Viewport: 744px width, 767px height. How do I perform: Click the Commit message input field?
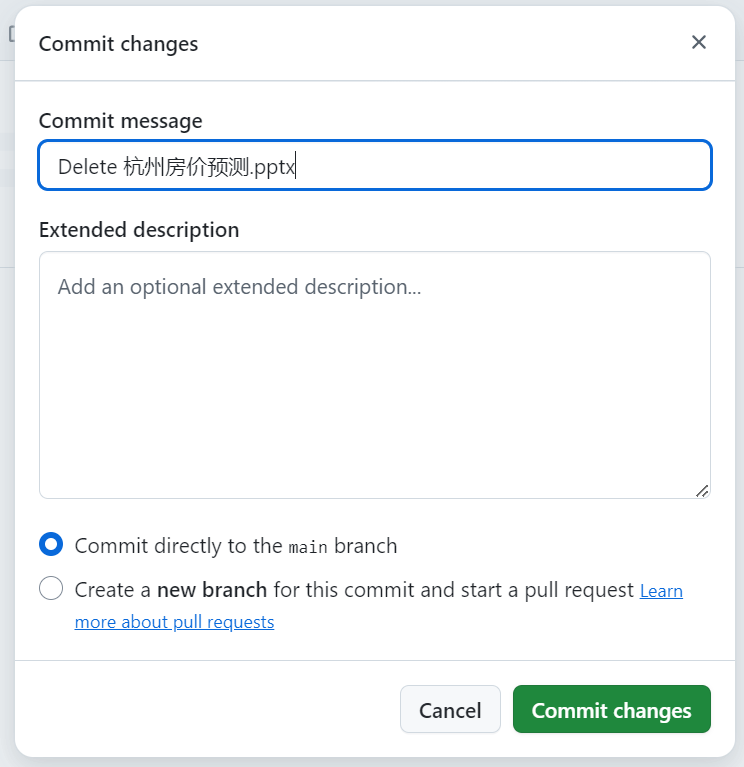click(375, 165)
